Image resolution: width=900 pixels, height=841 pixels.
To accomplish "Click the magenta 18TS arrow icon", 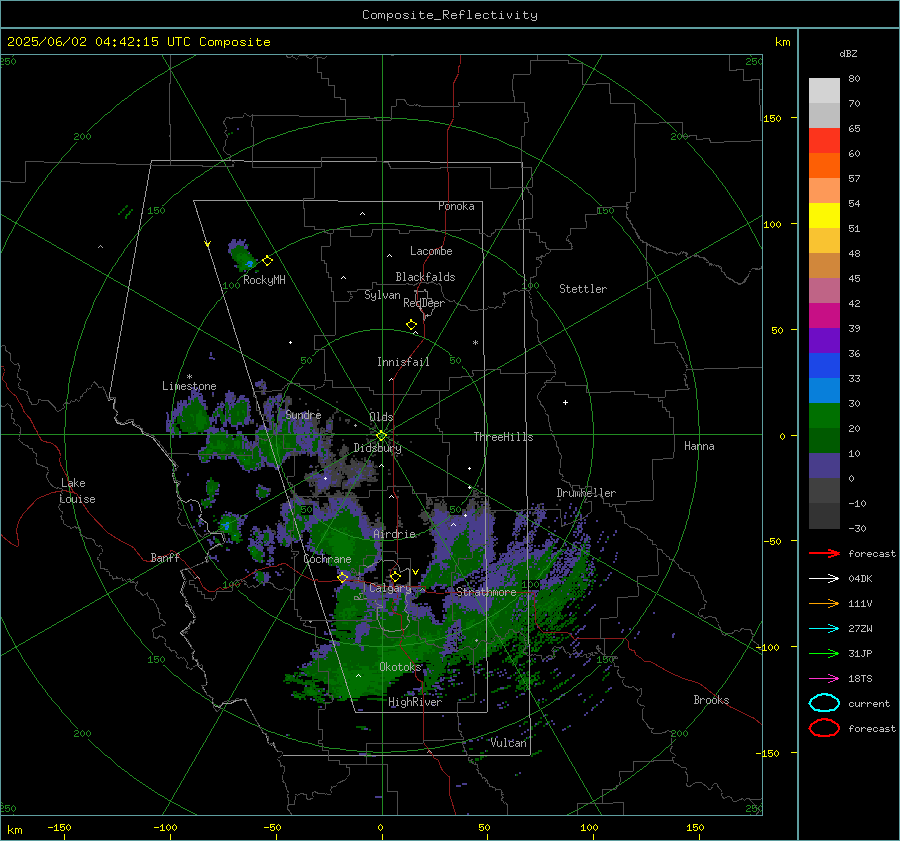I will [x=824, y=679].
